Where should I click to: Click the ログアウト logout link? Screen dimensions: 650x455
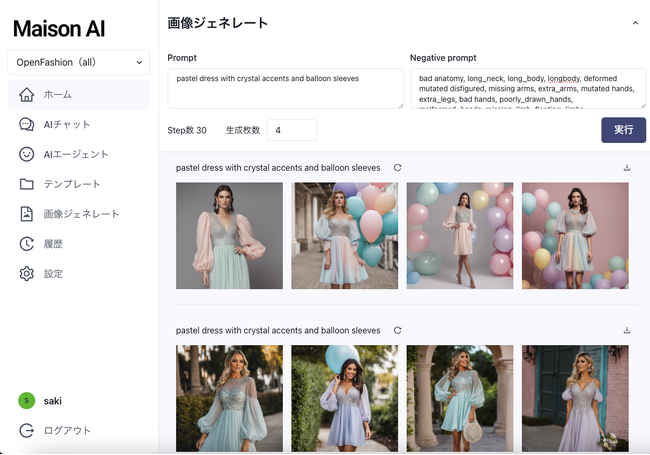[67, 431]
